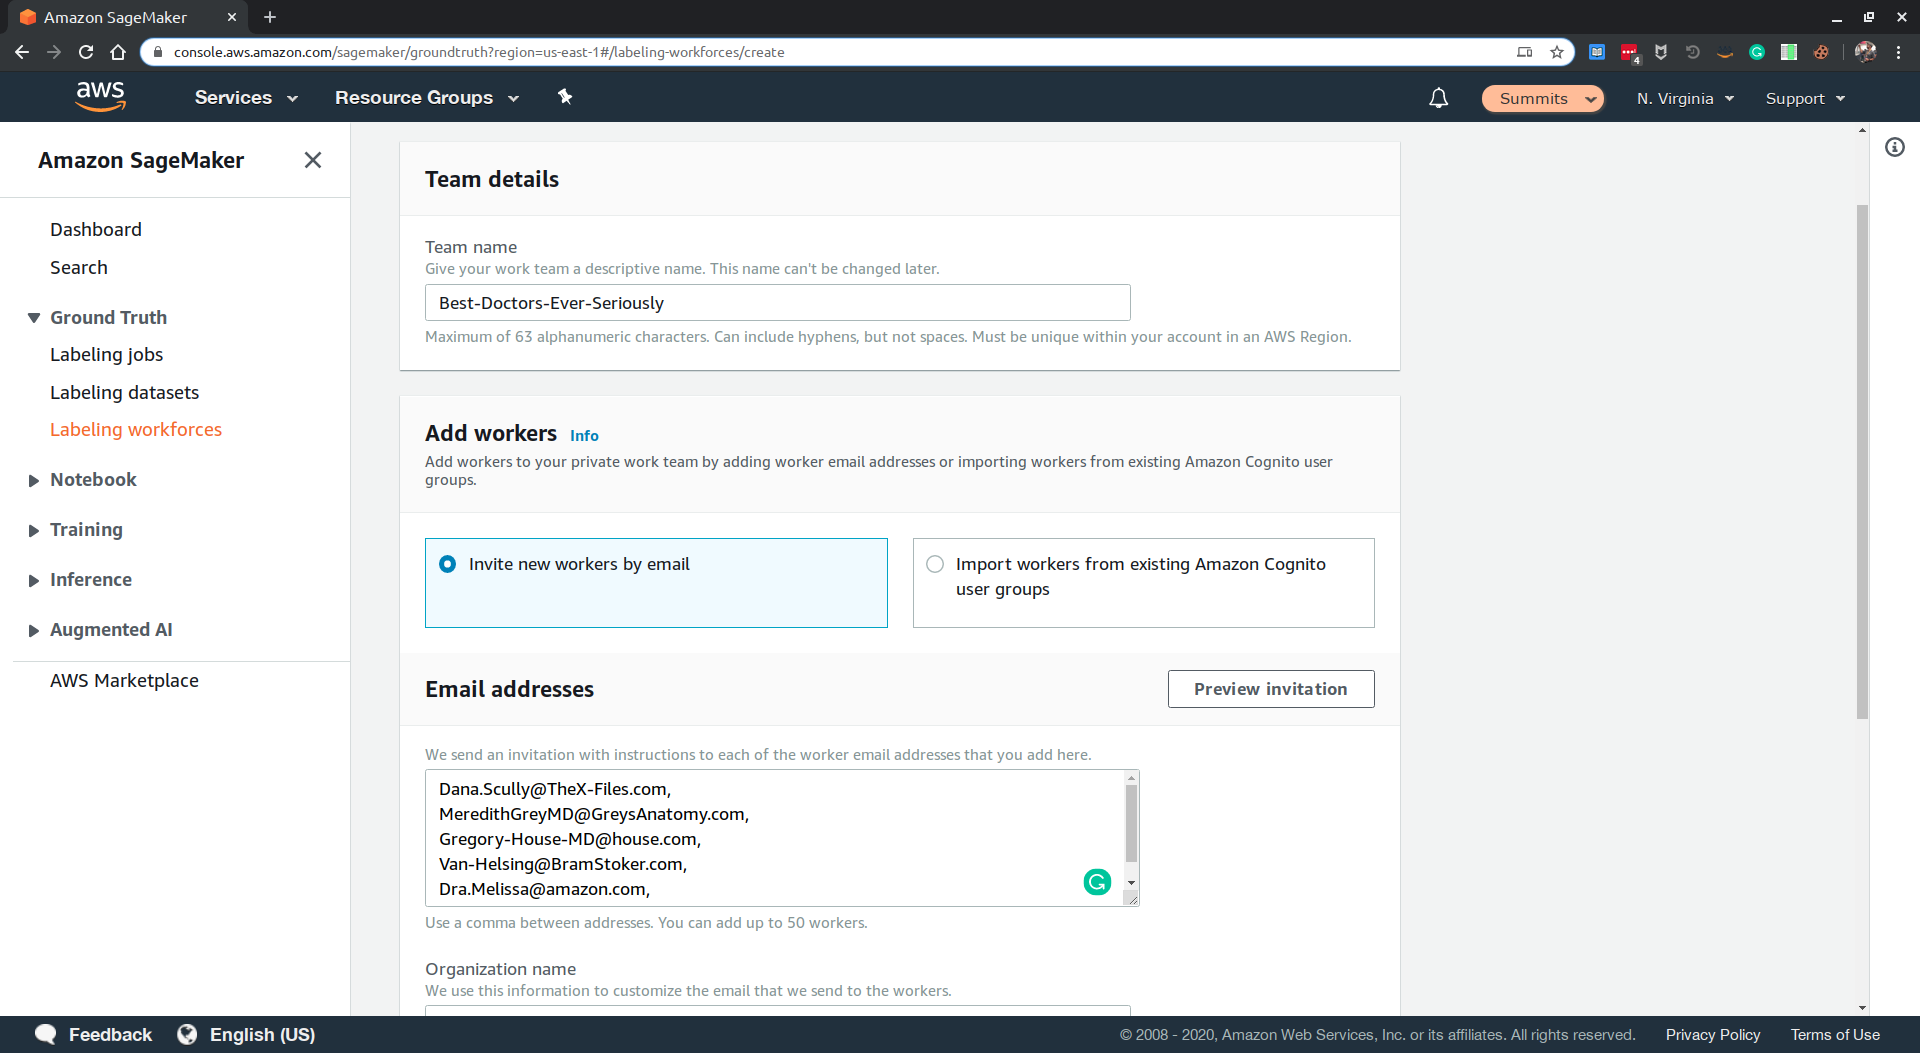
Task: Click the site lock icon in address bar
Action: tap(157, 52)
